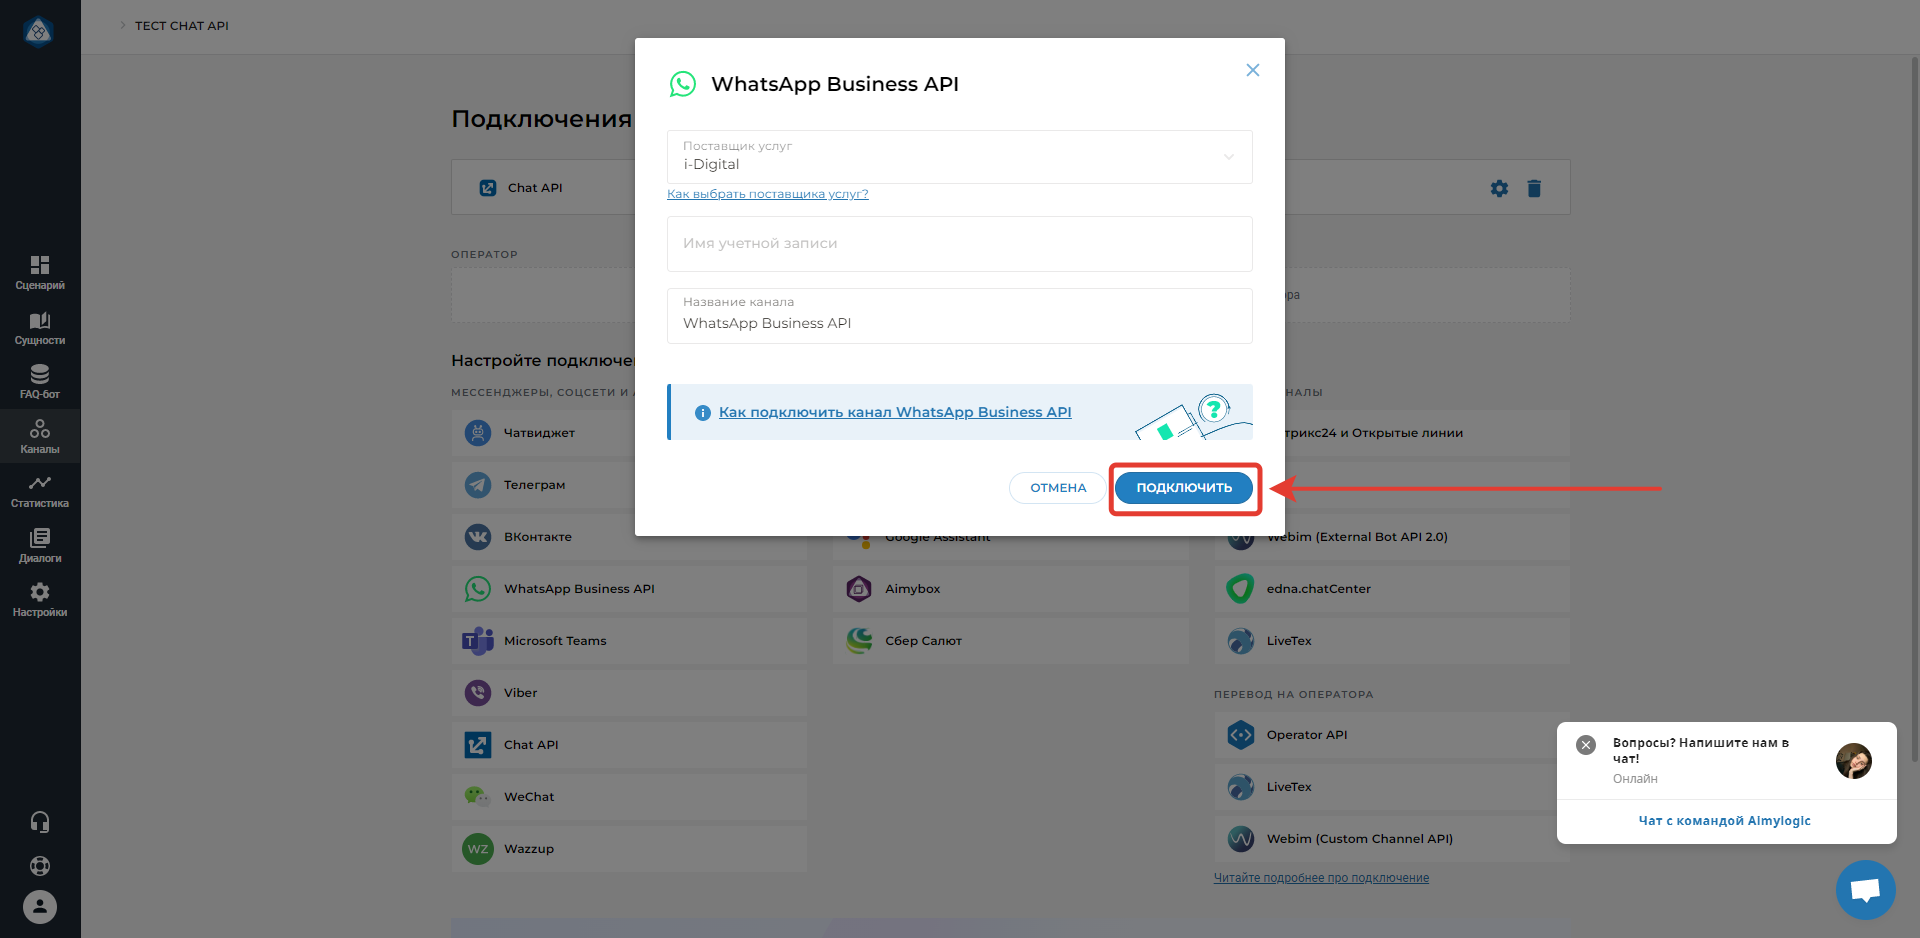Click the headset support icon
This screenshot has width=1920, height=938.
(40, 822)
